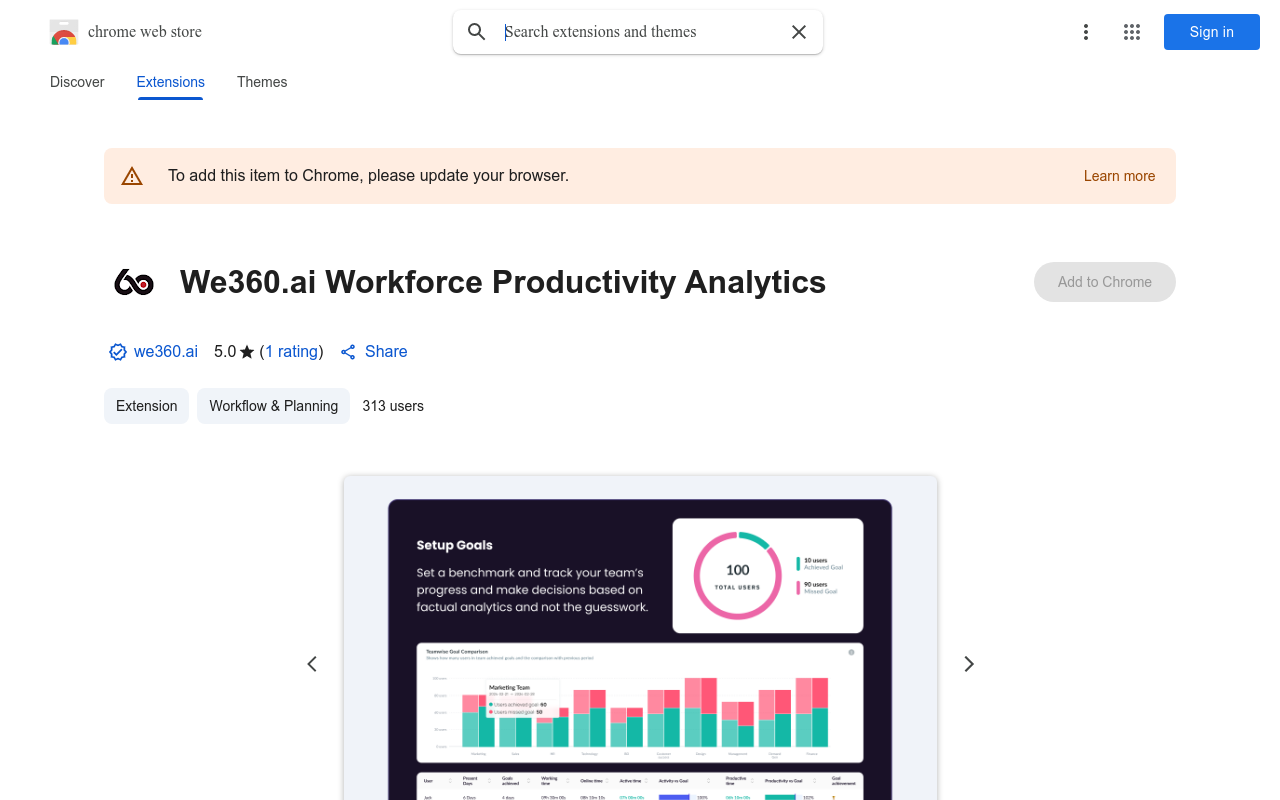Click the Share icon

(x=348, y=352)
